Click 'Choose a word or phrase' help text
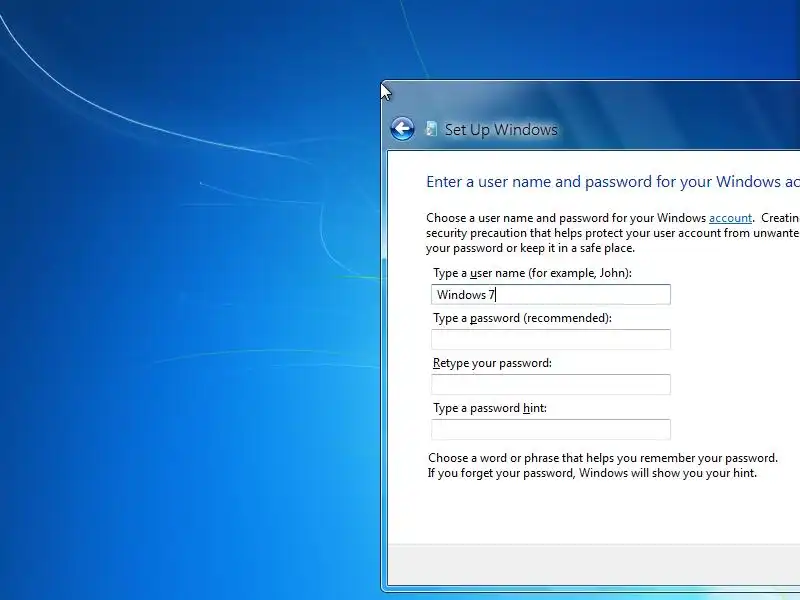The image size is (800, 600). [x=603, y=458]
